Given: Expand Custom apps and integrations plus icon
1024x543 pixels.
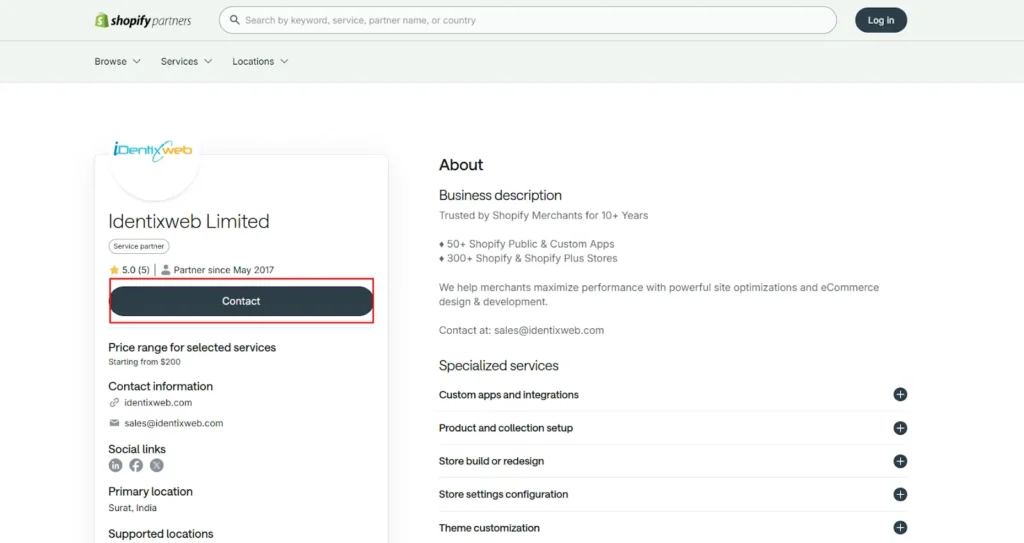Looking at the screenshot, I should coord(900,395).
